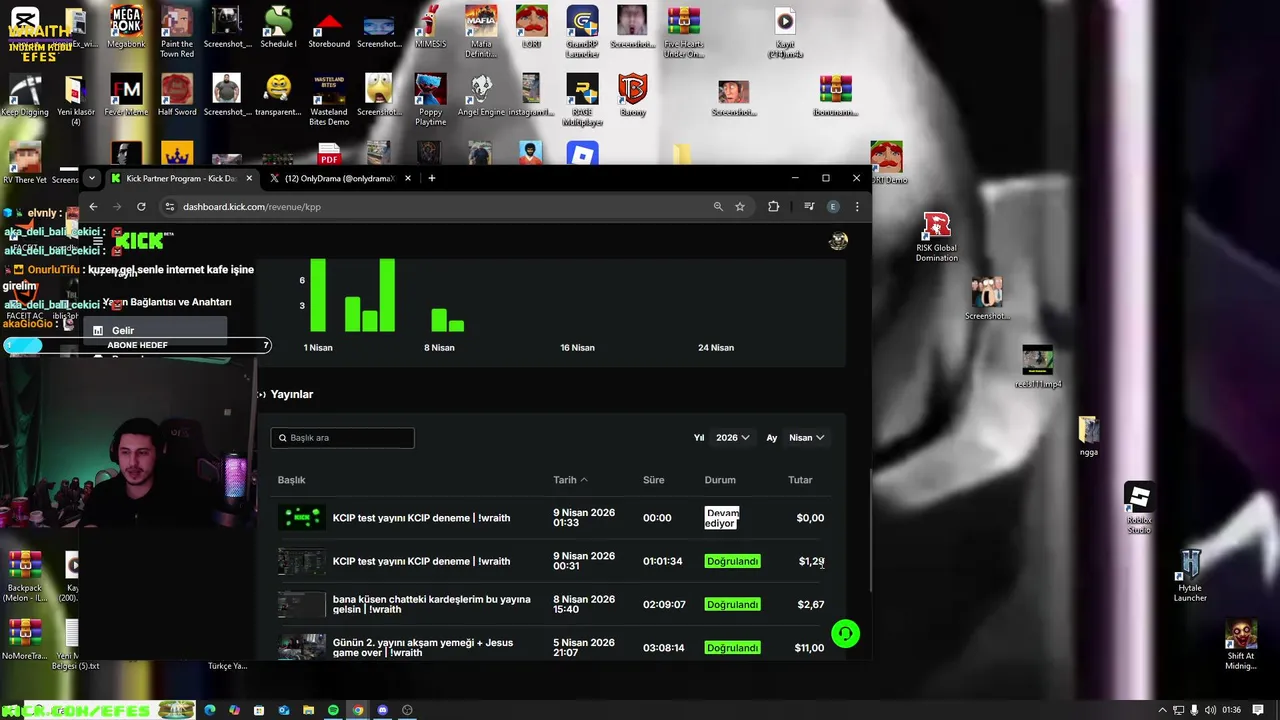Click the zoom magnifier in address bar
Screen dimensions: 1280x720
(x=718, y=207)
